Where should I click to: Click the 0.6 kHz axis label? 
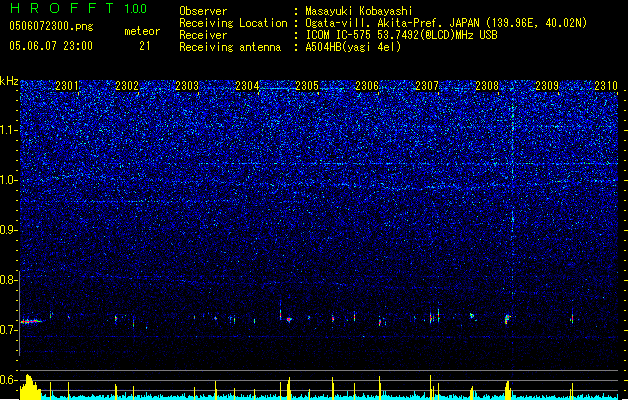coord(8,380)
